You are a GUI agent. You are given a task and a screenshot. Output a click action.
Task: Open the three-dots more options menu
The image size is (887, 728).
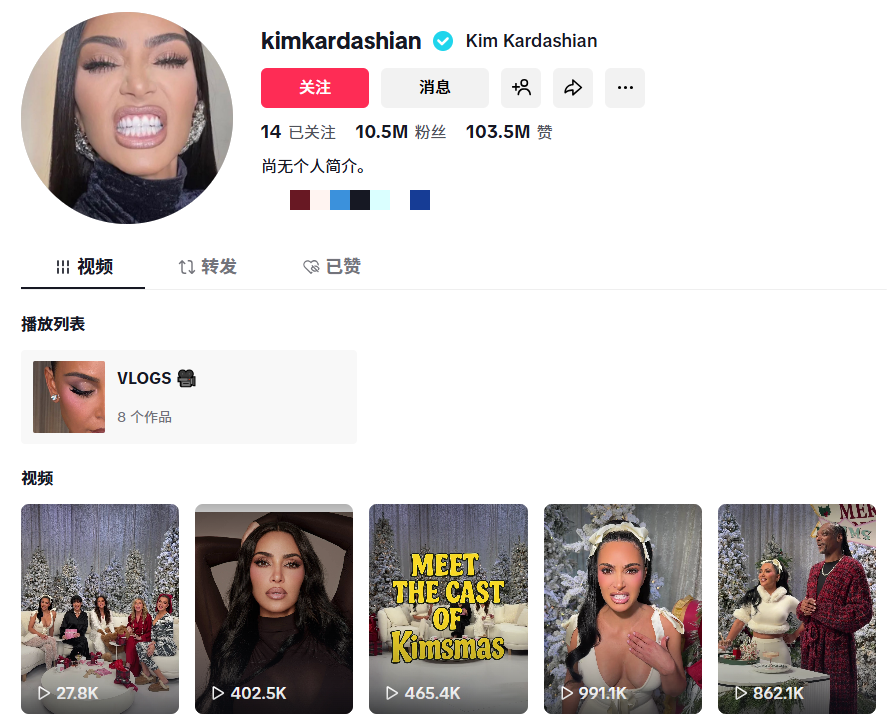click(x=625, y=88)
